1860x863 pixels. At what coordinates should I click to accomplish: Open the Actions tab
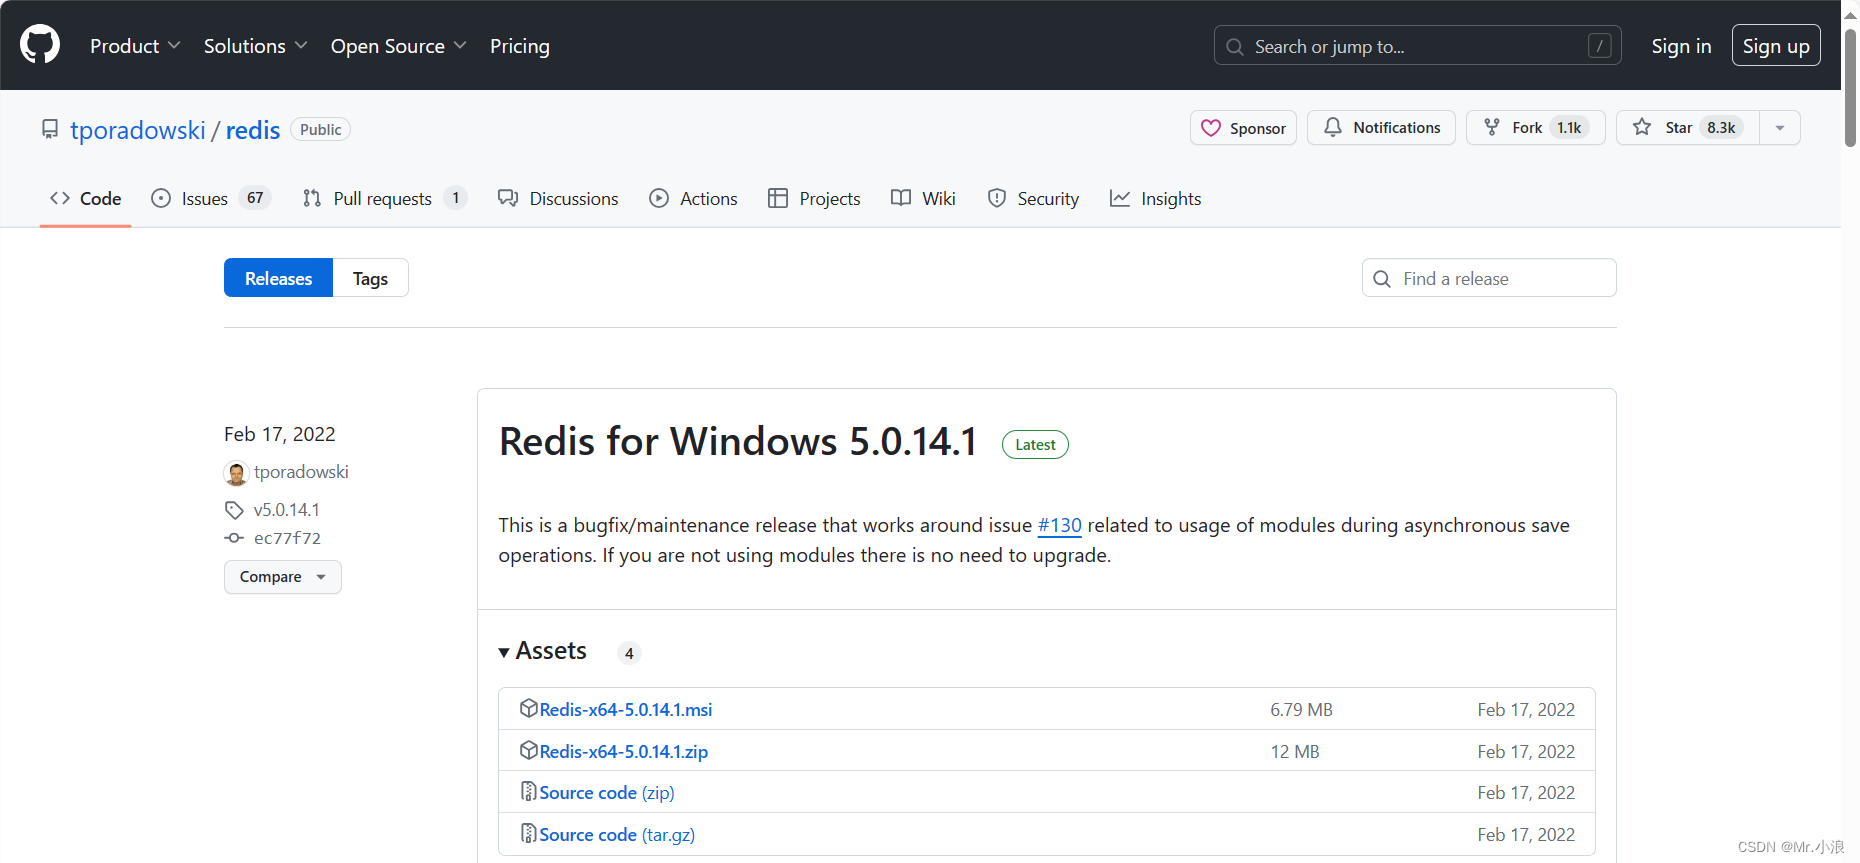(x=693, y=198)
